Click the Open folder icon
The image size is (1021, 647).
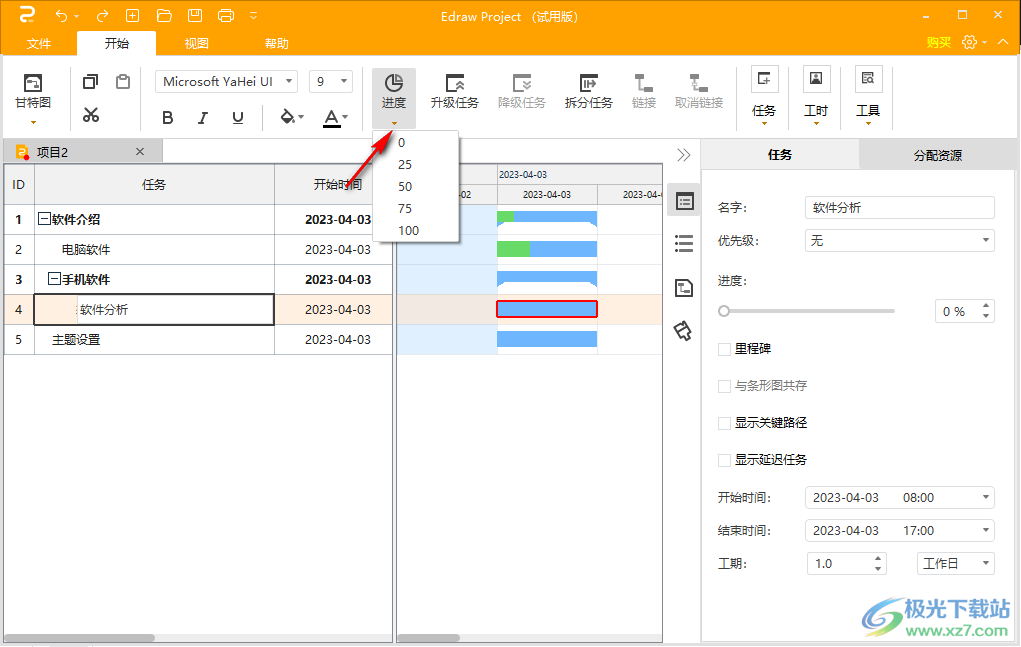coord(164,16)
